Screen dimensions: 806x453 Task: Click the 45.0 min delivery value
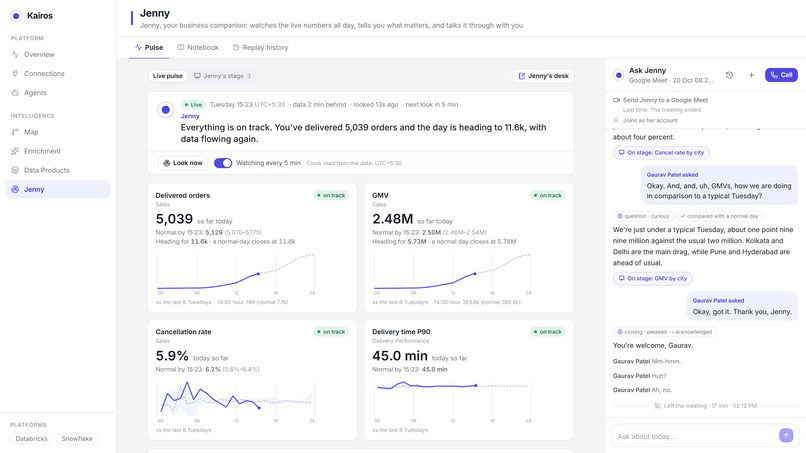coord(400,356)
